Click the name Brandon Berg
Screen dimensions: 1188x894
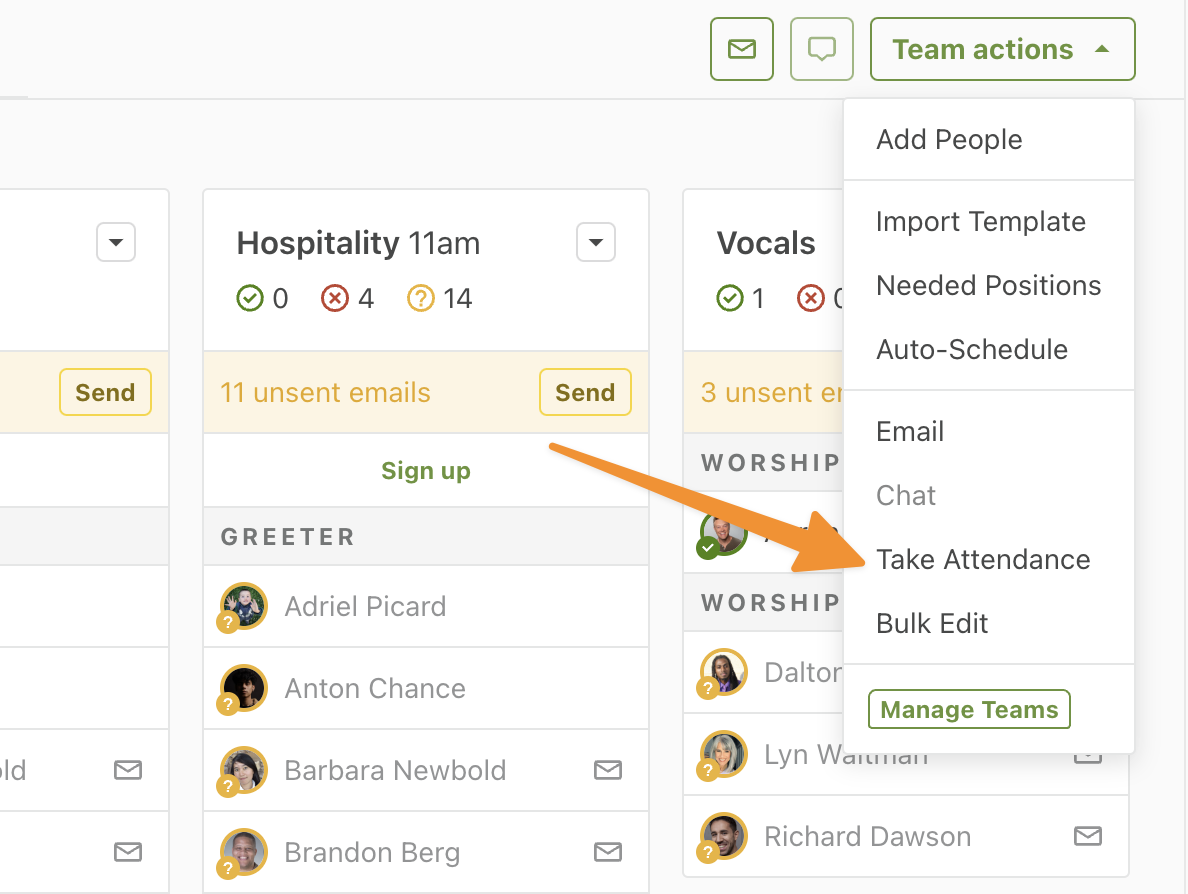pyautogui.click(x=372, y=852)
